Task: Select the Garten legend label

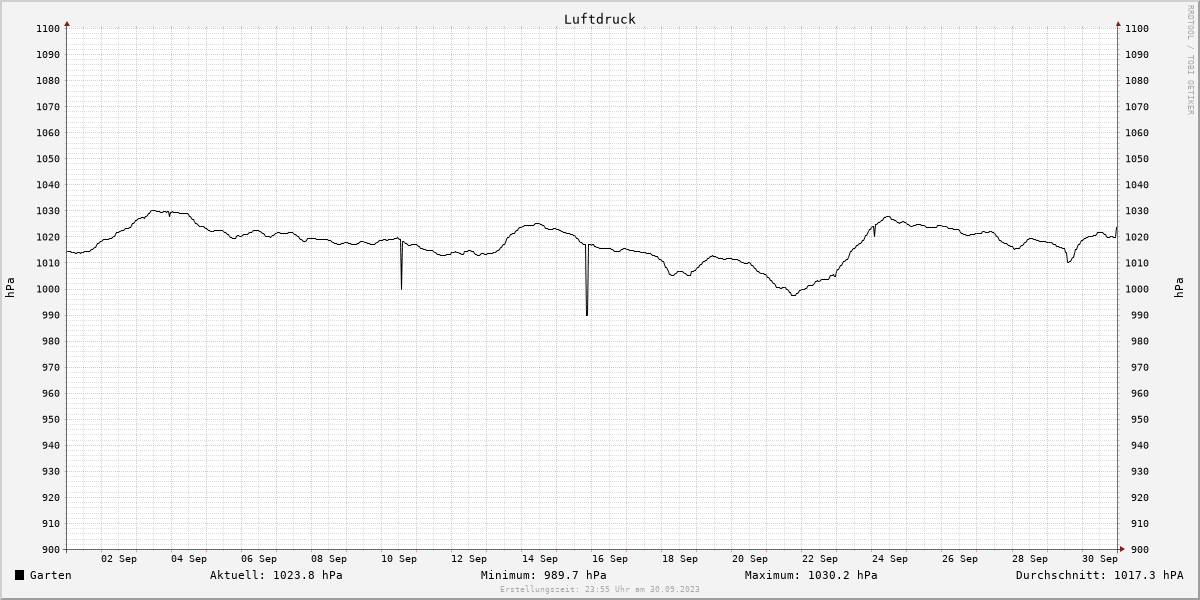Action: 51,575
